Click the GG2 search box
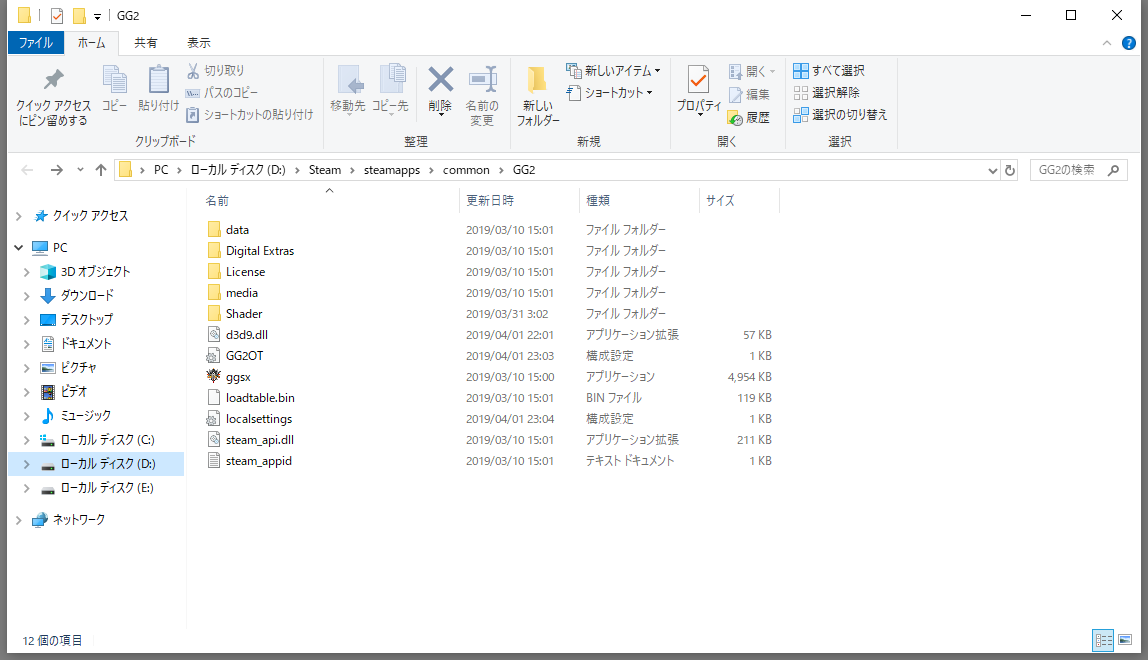Viewport: 1148px width, 660px height. (1078, 170)
